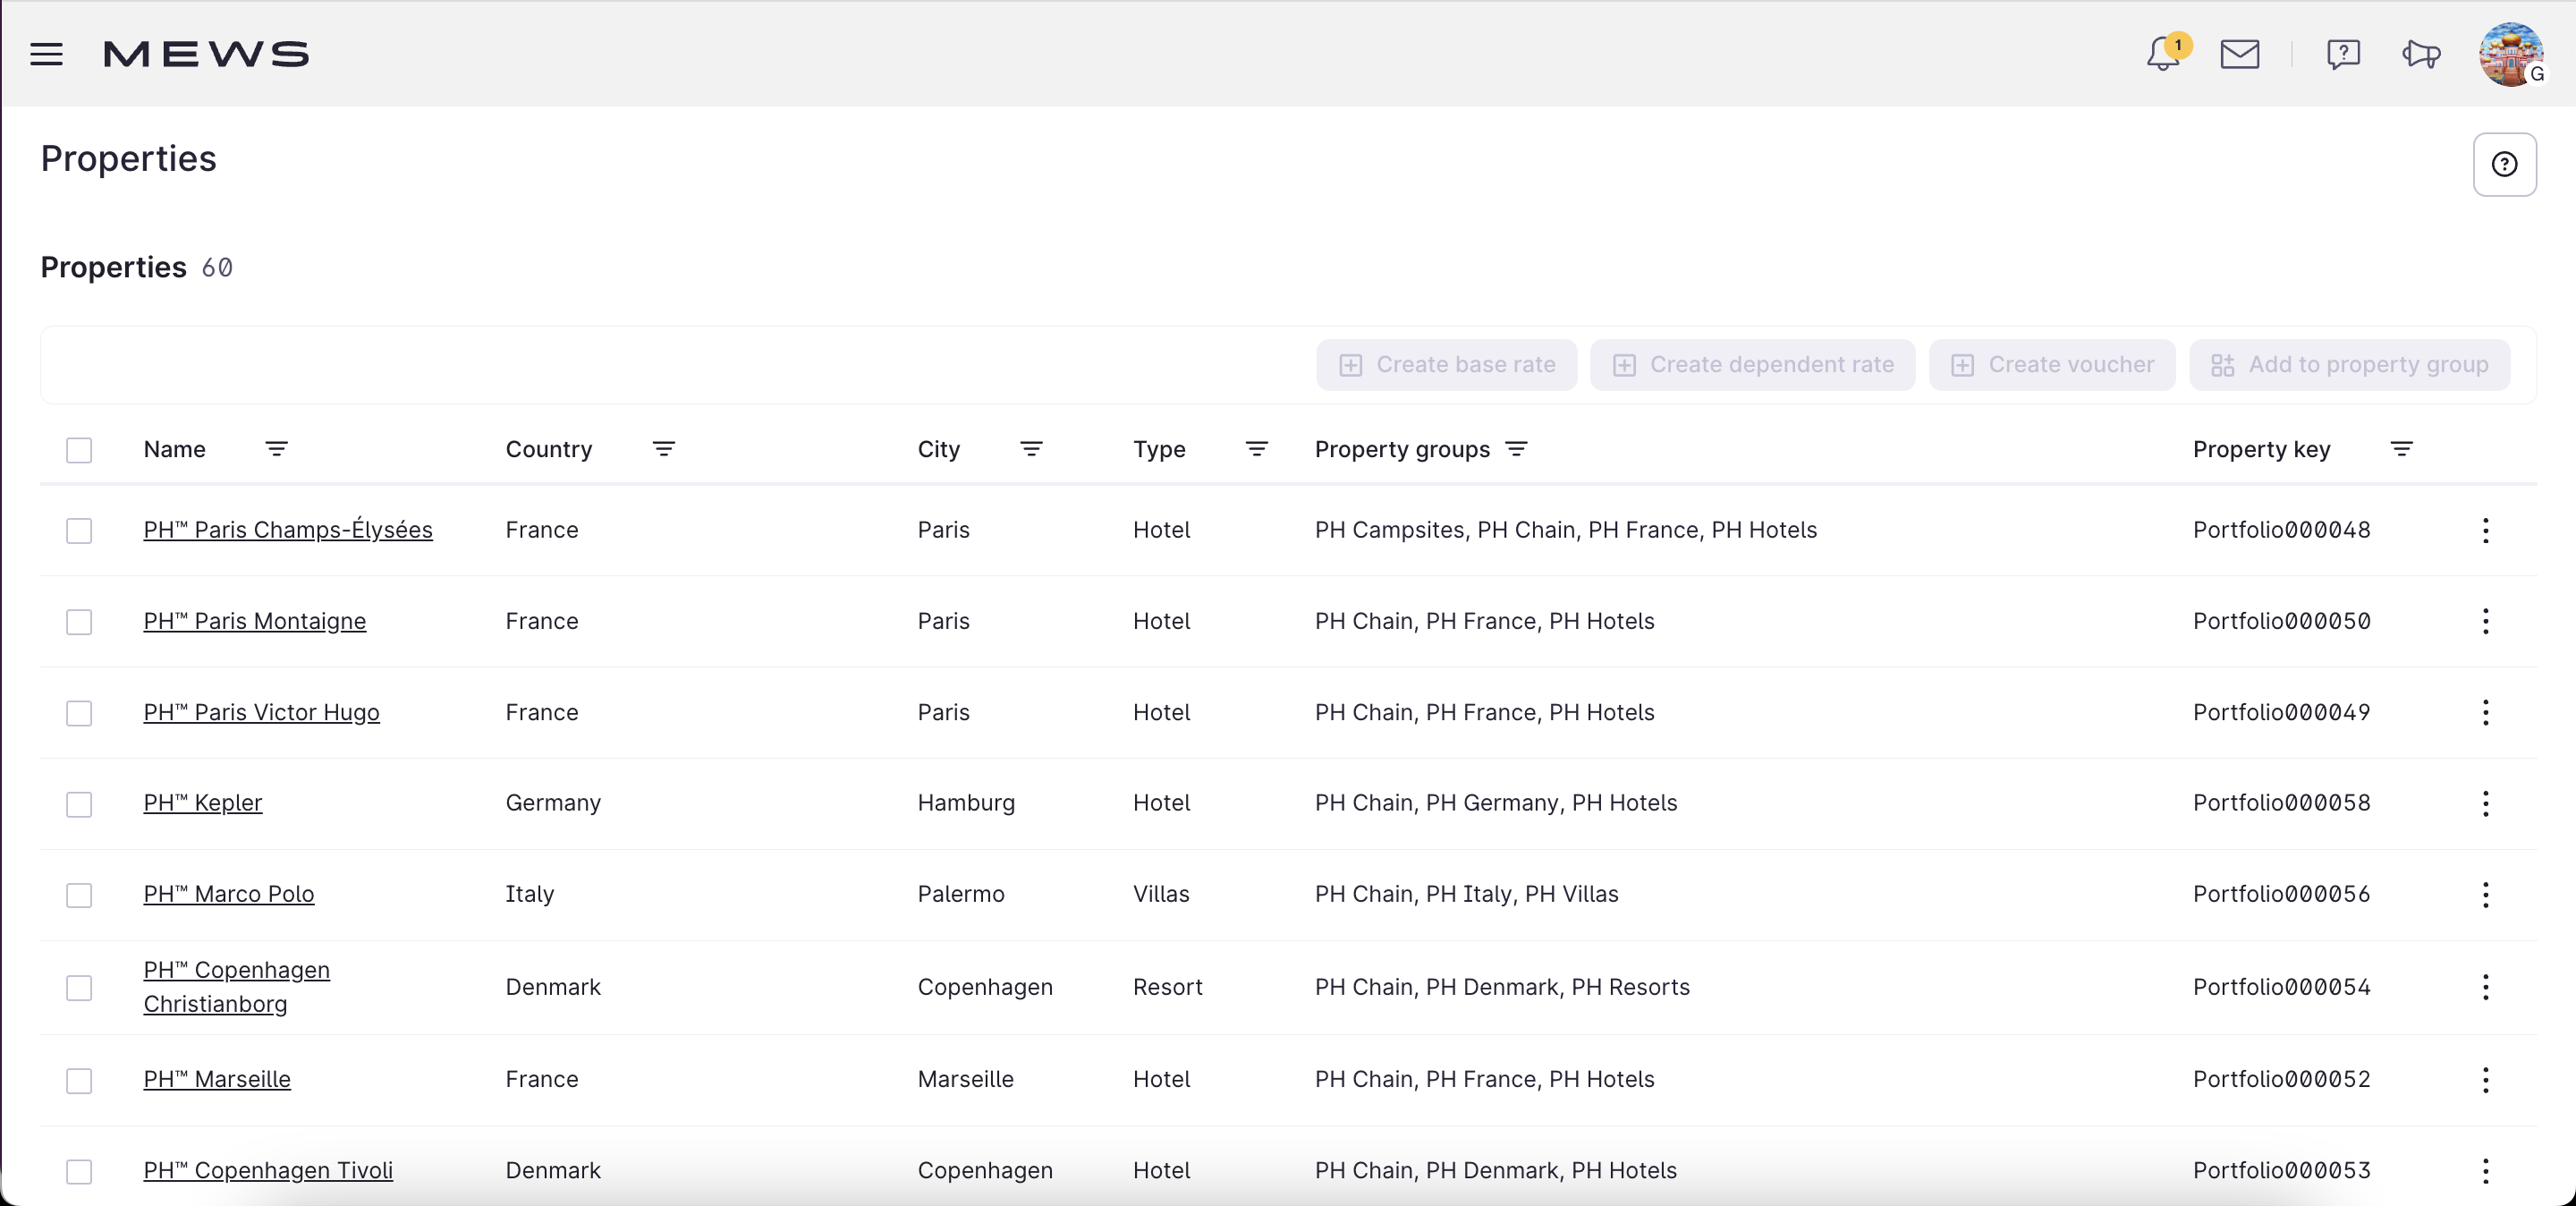Click property key Portfolio000058

pos(2282,803)
